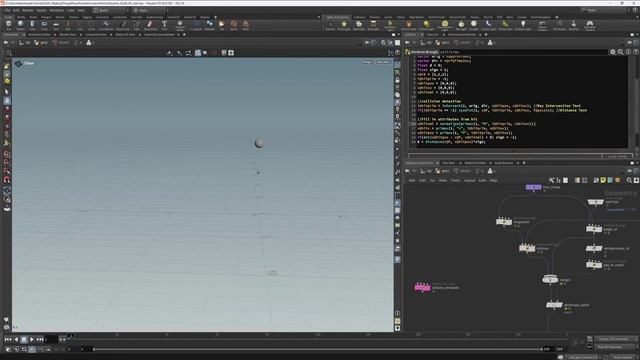
Task: Add a new shelf tab after Lights and Cameras set
Action: tap(557, 17)
